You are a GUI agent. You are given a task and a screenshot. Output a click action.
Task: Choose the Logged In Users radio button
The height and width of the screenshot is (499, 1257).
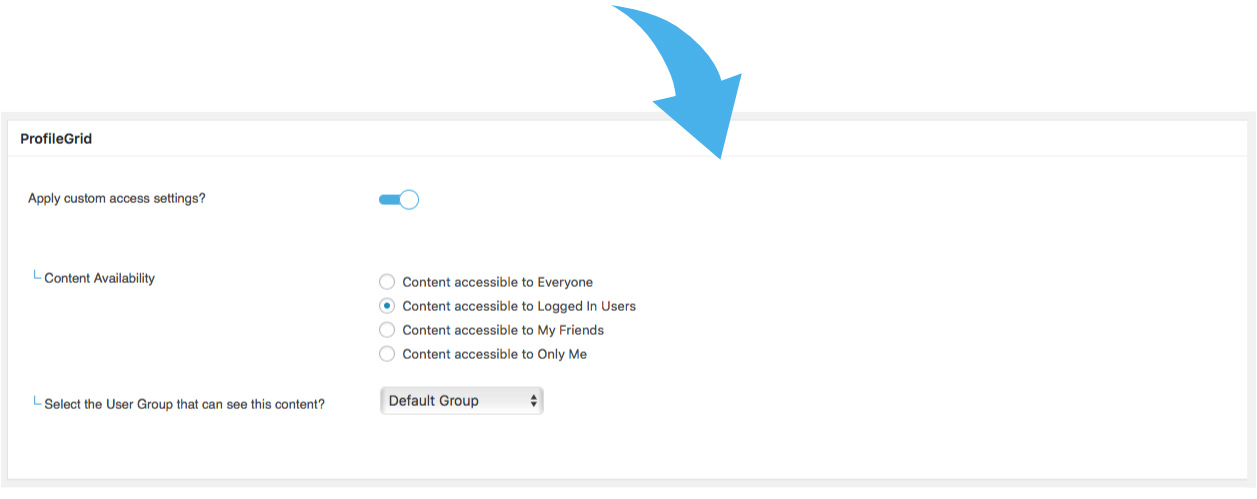coord(387,306)
